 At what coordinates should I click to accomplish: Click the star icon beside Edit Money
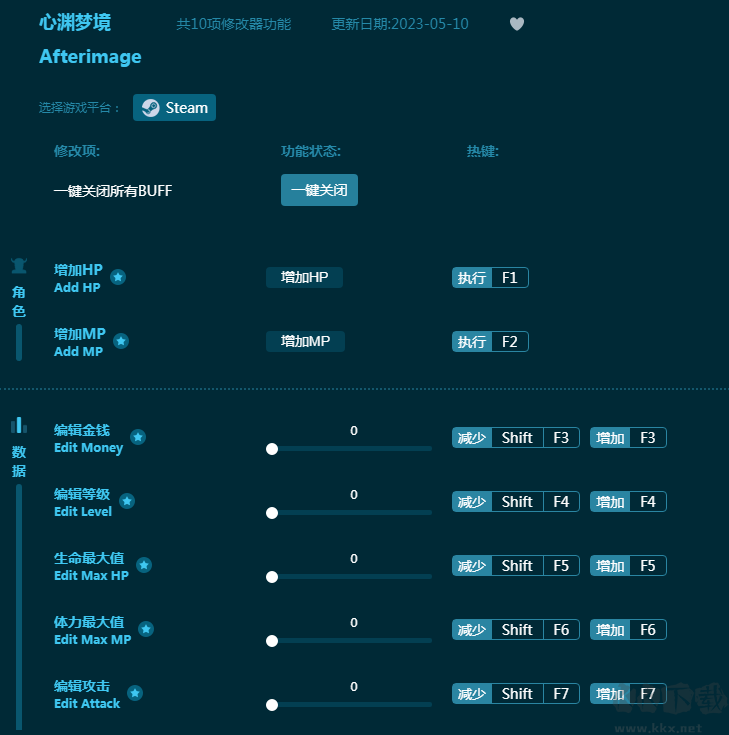[x=138, y=437]
